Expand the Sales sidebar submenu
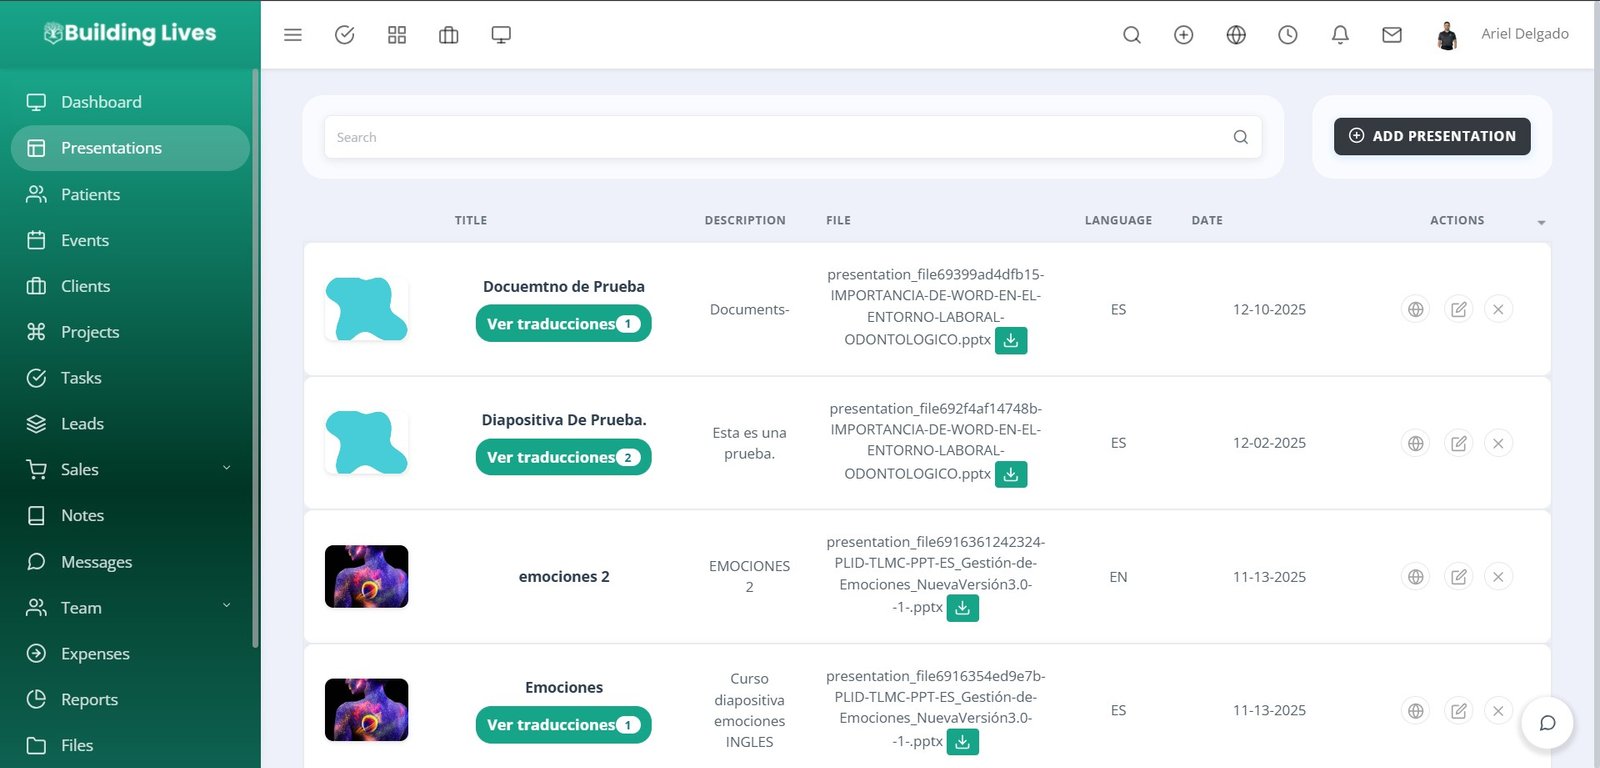 [226, 468]
